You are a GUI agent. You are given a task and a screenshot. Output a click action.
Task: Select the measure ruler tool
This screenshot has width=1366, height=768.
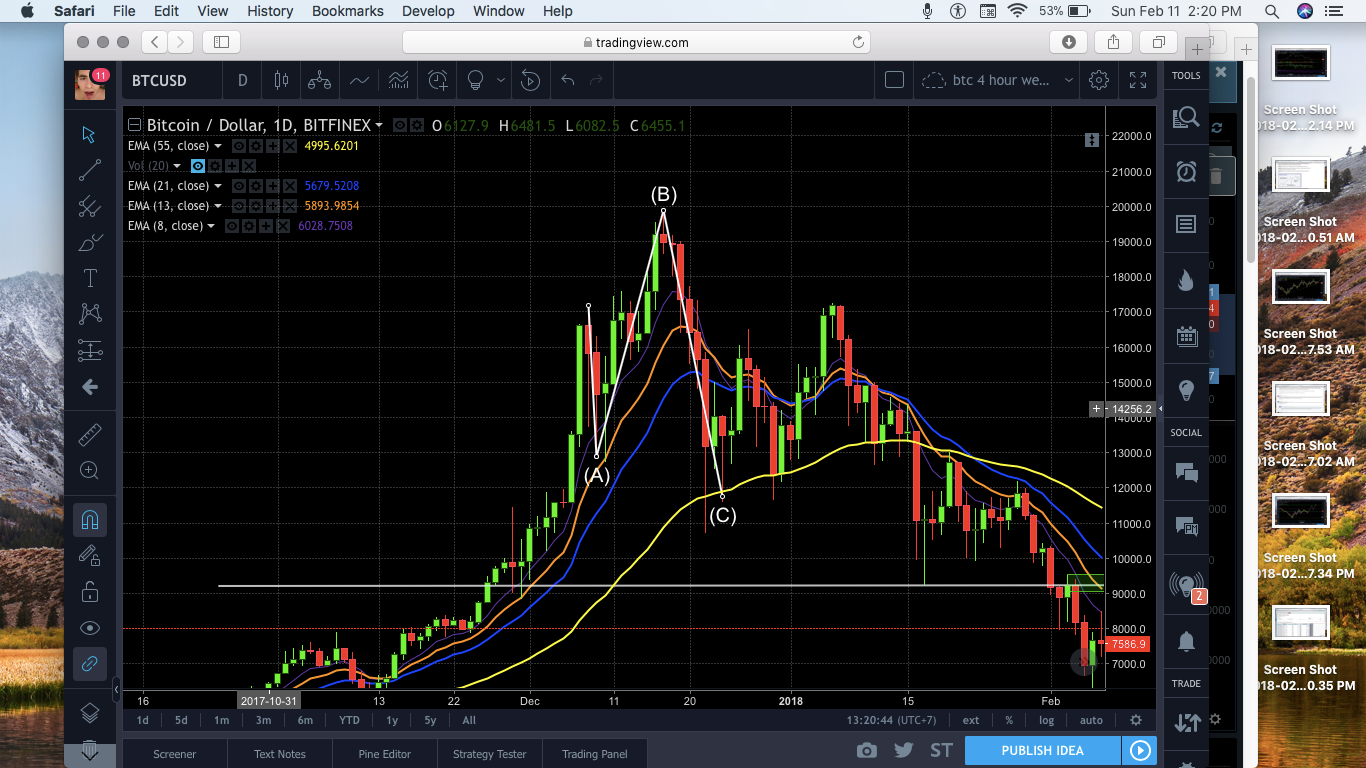[x=89, y=434]
